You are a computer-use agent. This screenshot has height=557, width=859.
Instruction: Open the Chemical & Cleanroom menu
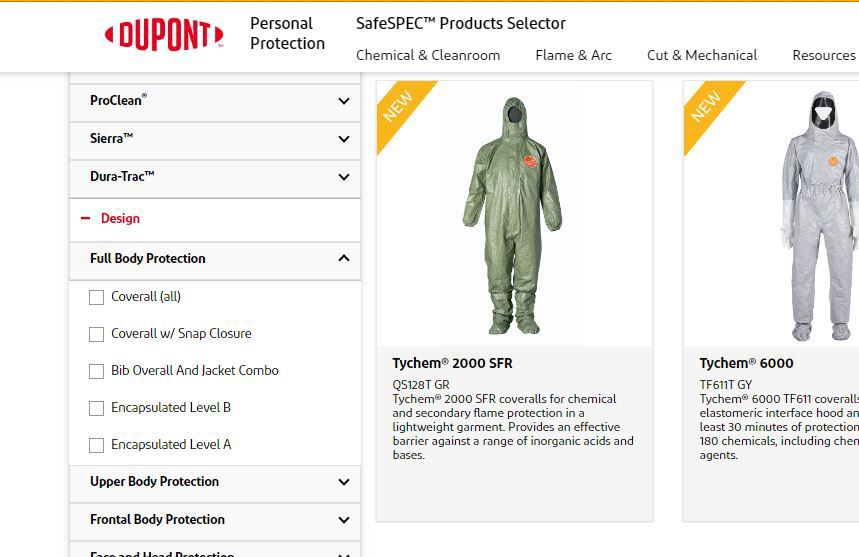tap(428, 55)
